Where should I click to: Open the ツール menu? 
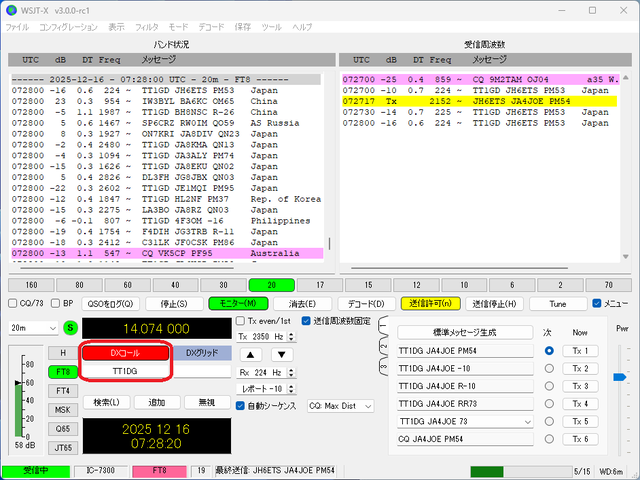coord(271,27)
